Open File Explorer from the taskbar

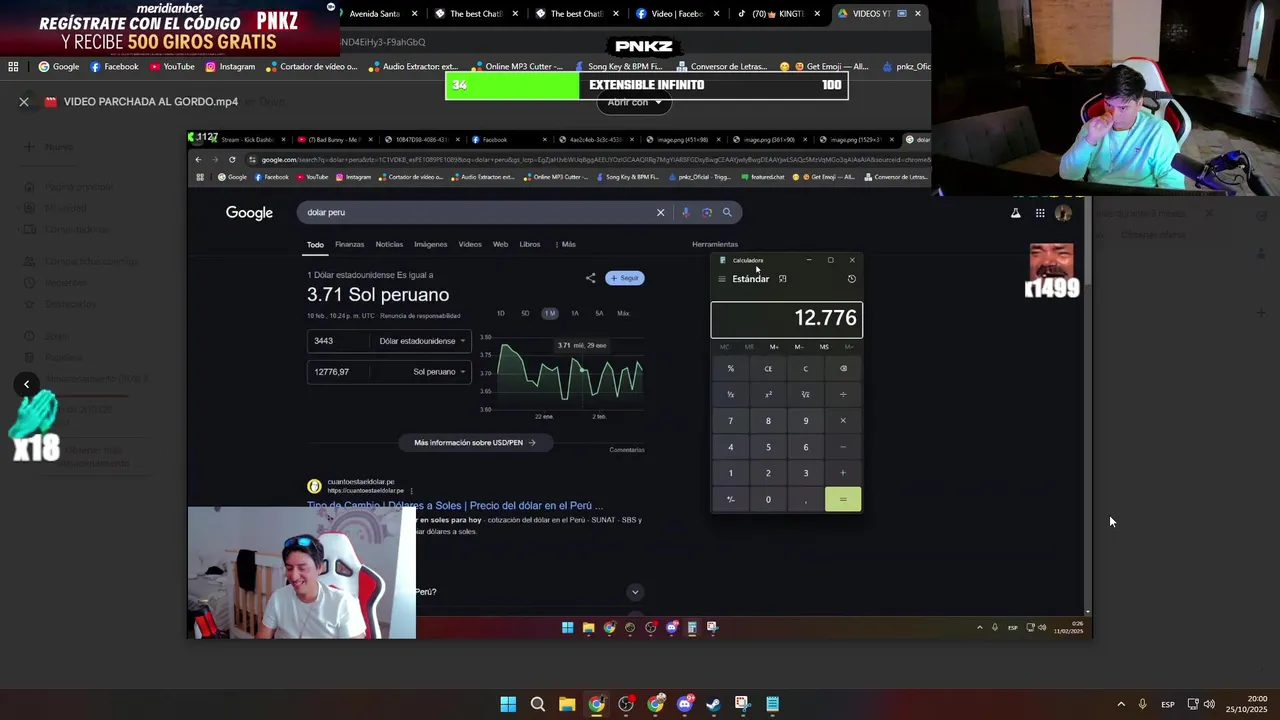click(x=567, y=704)
